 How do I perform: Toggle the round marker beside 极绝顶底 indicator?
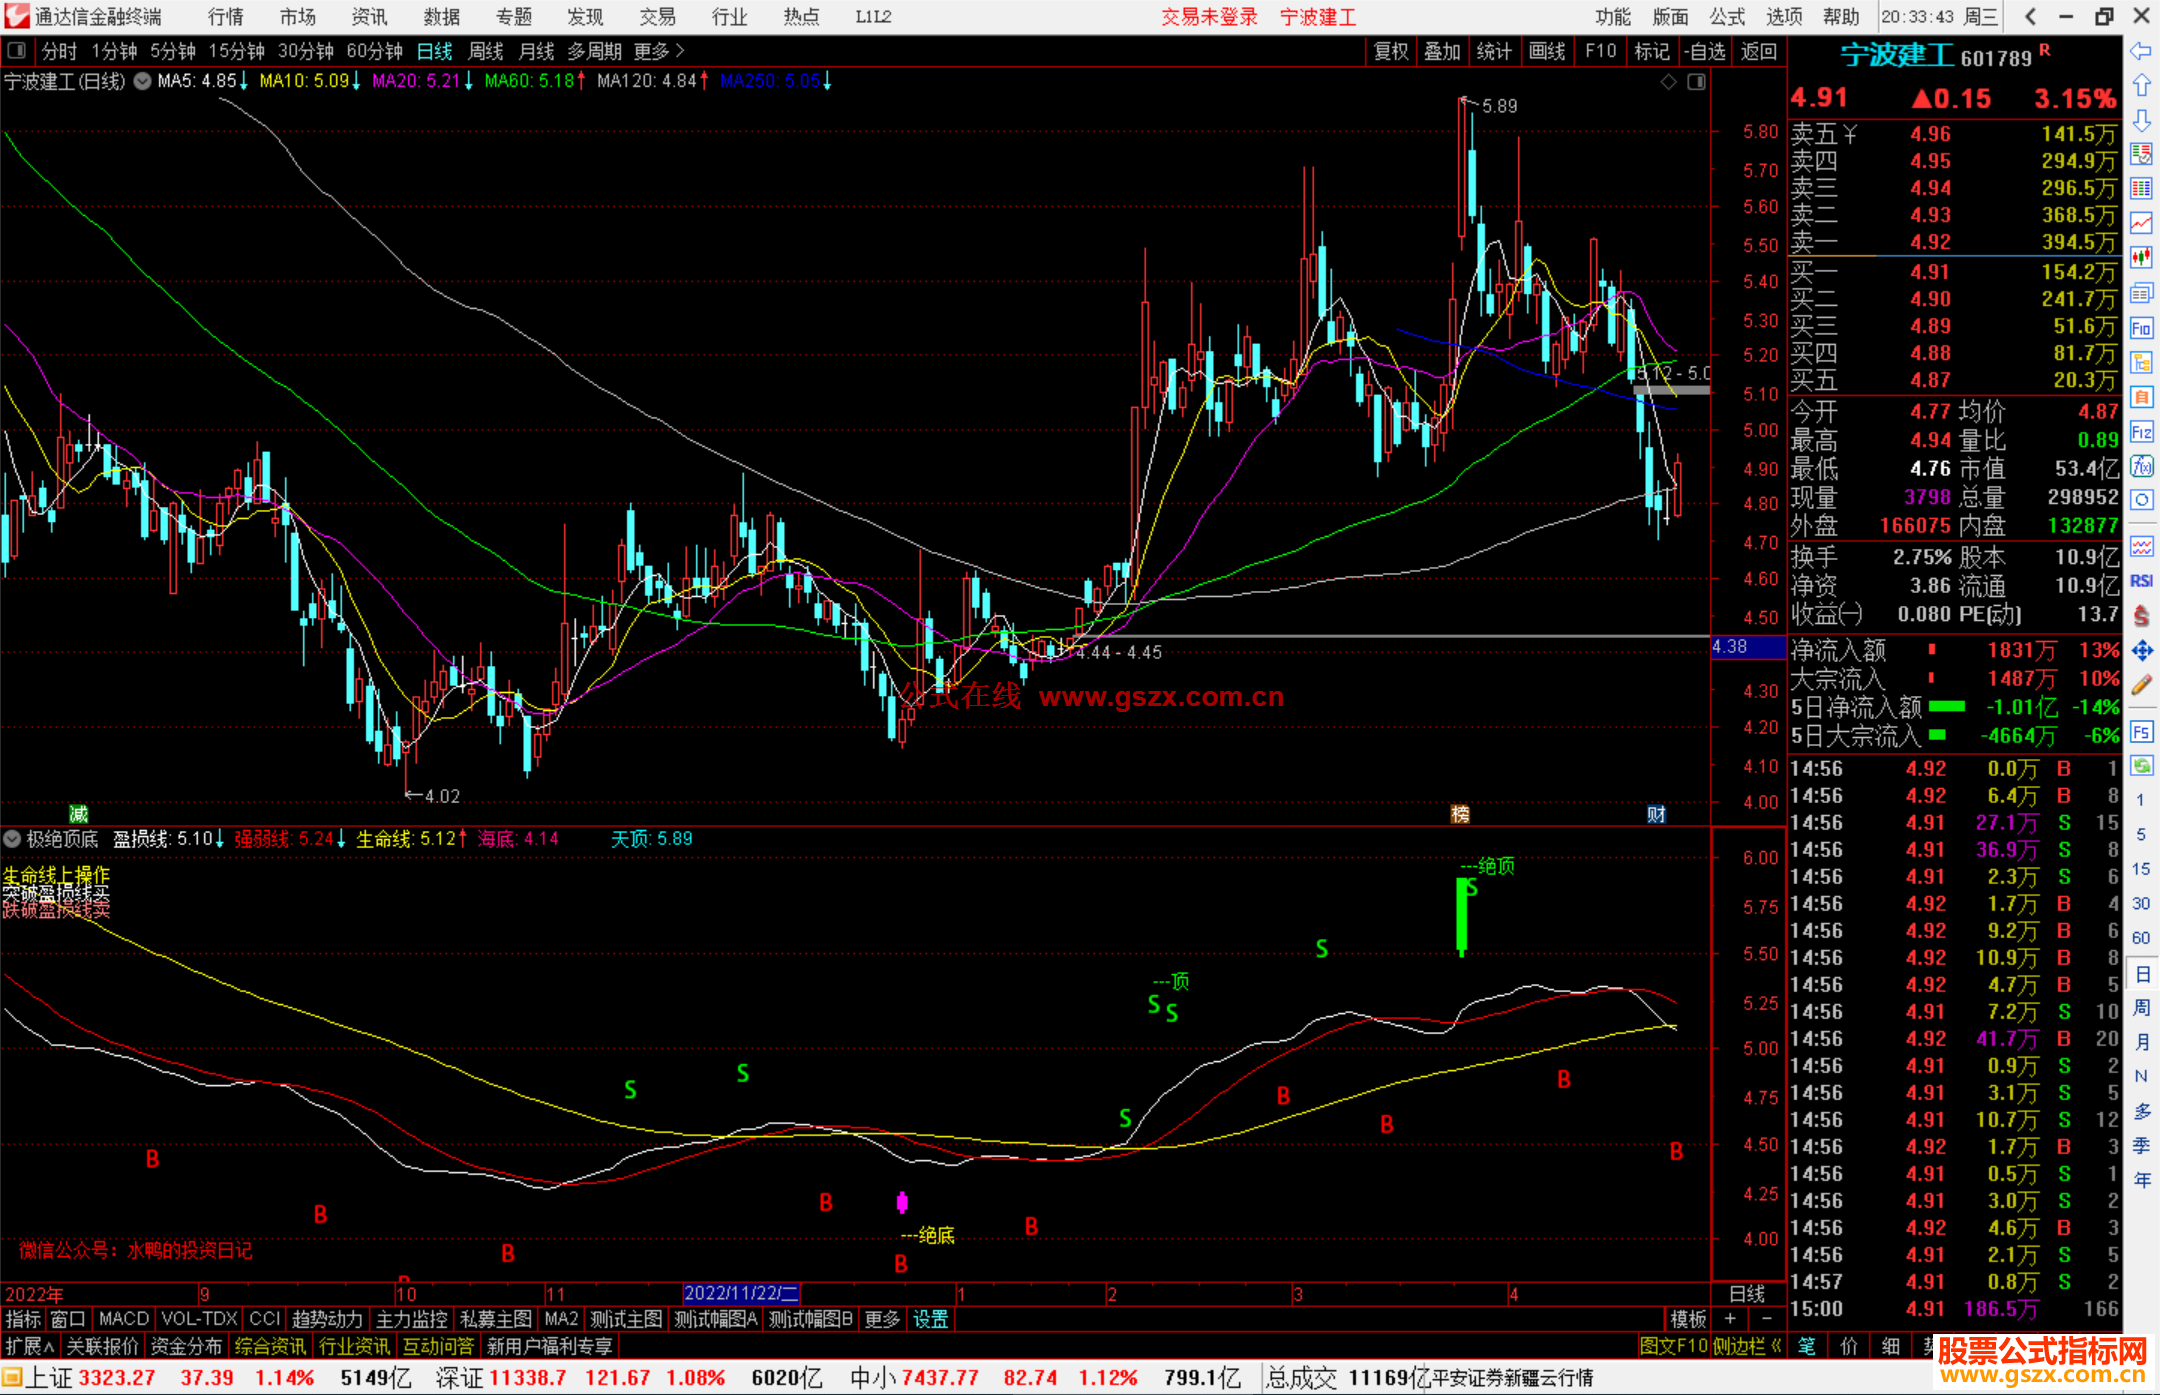pos(13,839)
